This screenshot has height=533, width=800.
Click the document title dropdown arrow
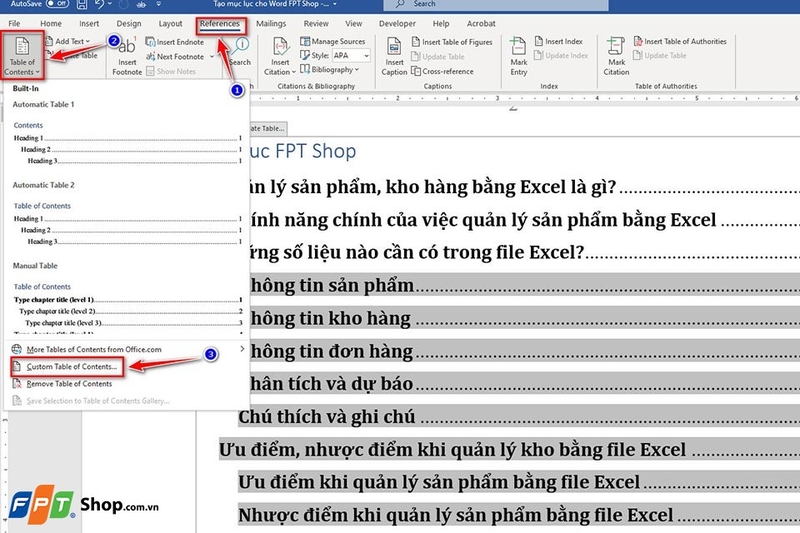pyautogui.click(x=335, y=4)
